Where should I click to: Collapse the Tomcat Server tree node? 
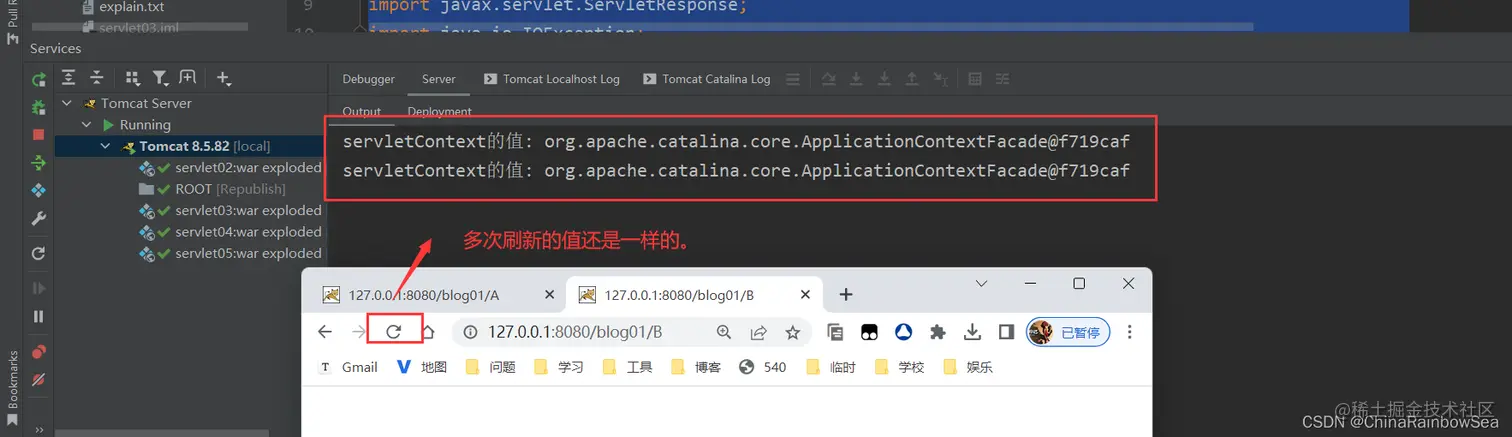(67, 103)
